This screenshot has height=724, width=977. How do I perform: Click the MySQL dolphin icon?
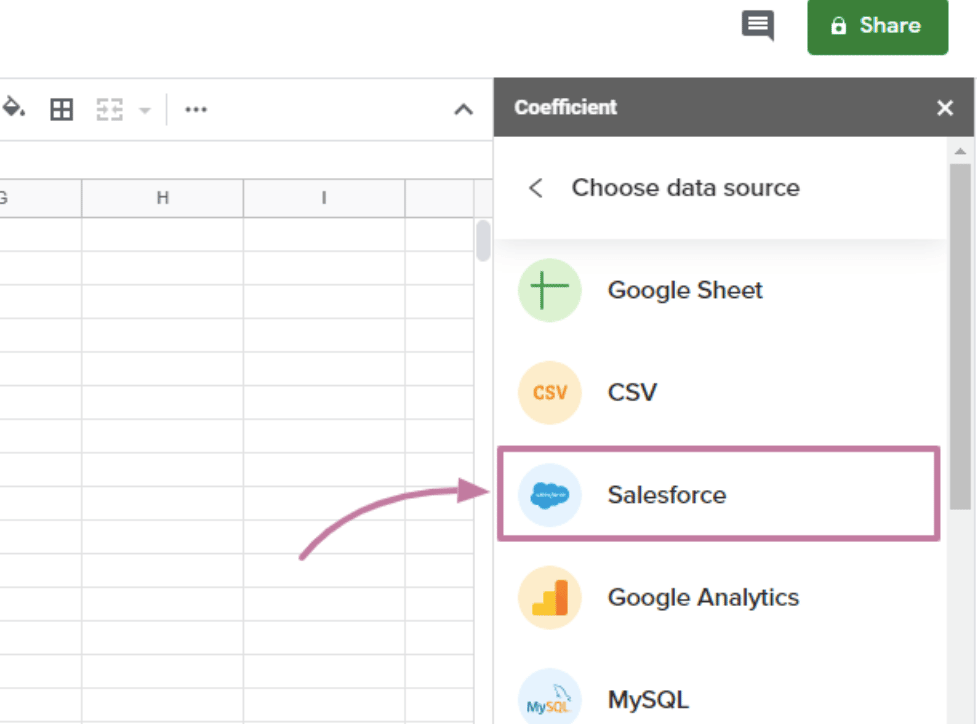tap(550, 698)
